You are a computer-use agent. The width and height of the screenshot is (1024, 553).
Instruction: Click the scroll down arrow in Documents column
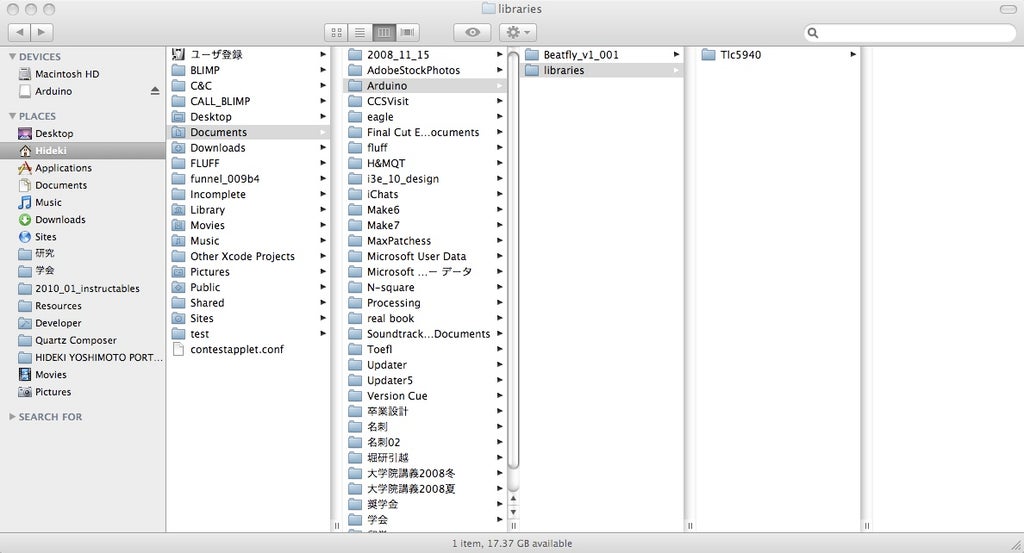[x=513, y=512]
